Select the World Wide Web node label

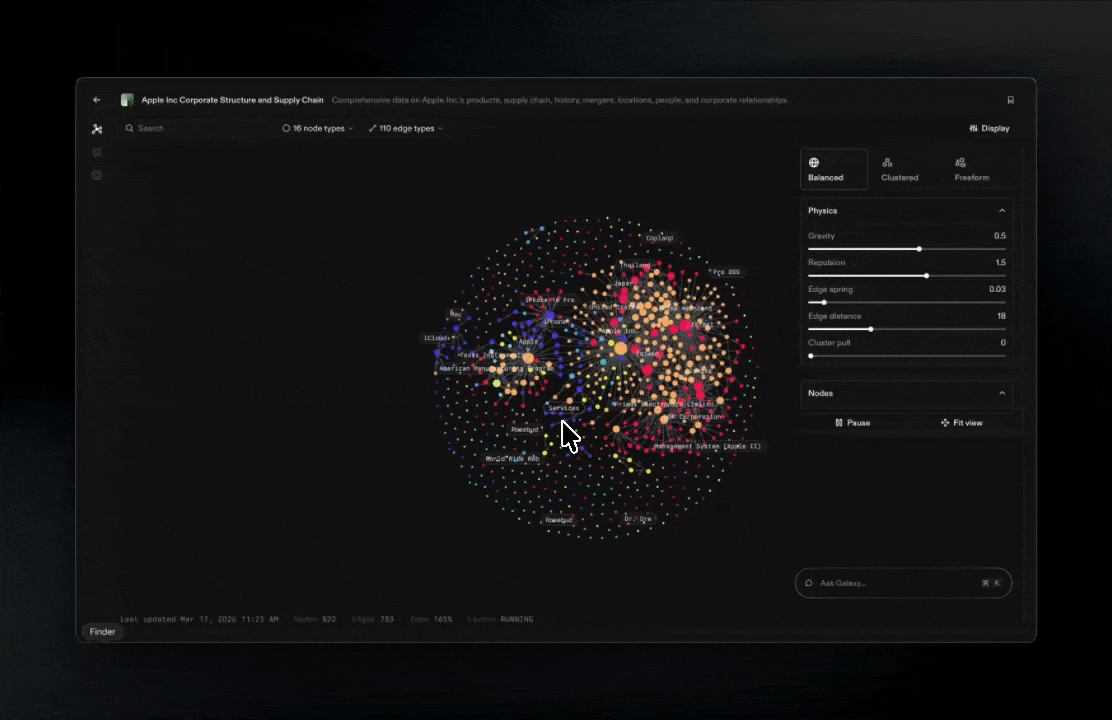[x=512, y=458]
